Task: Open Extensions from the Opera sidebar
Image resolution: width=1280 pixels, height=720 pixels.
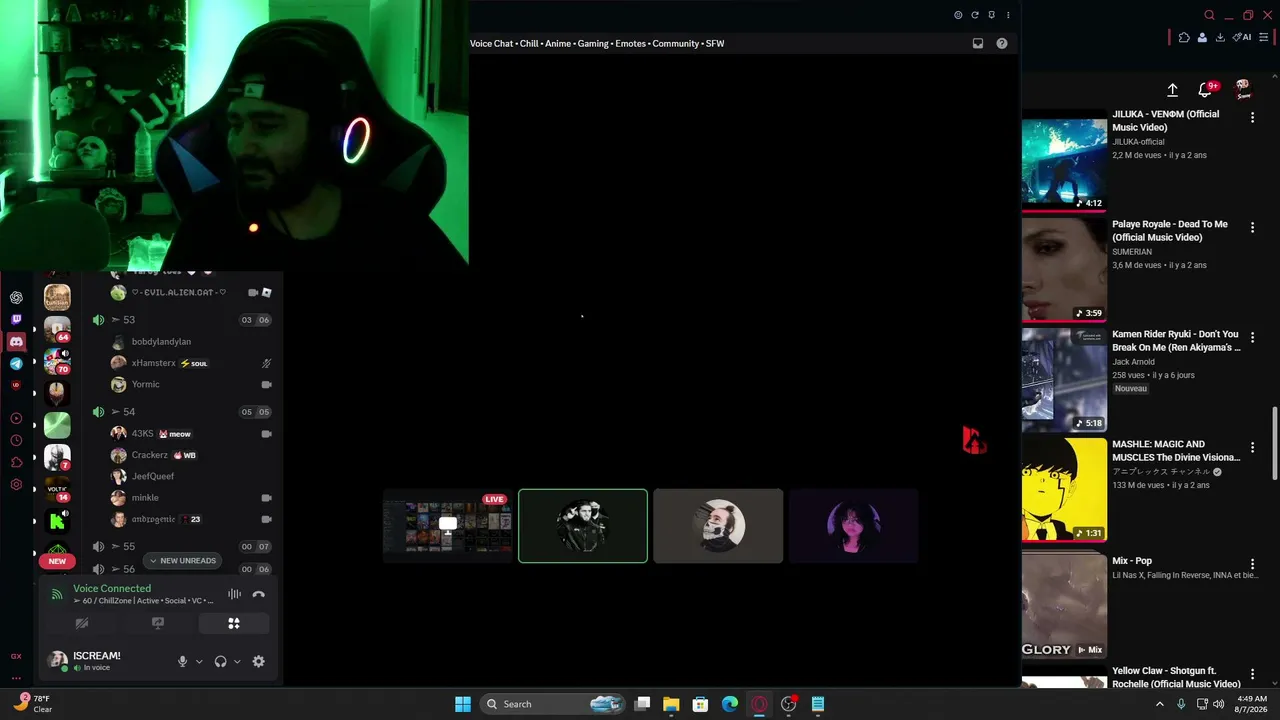Action: tap(16, 463)
